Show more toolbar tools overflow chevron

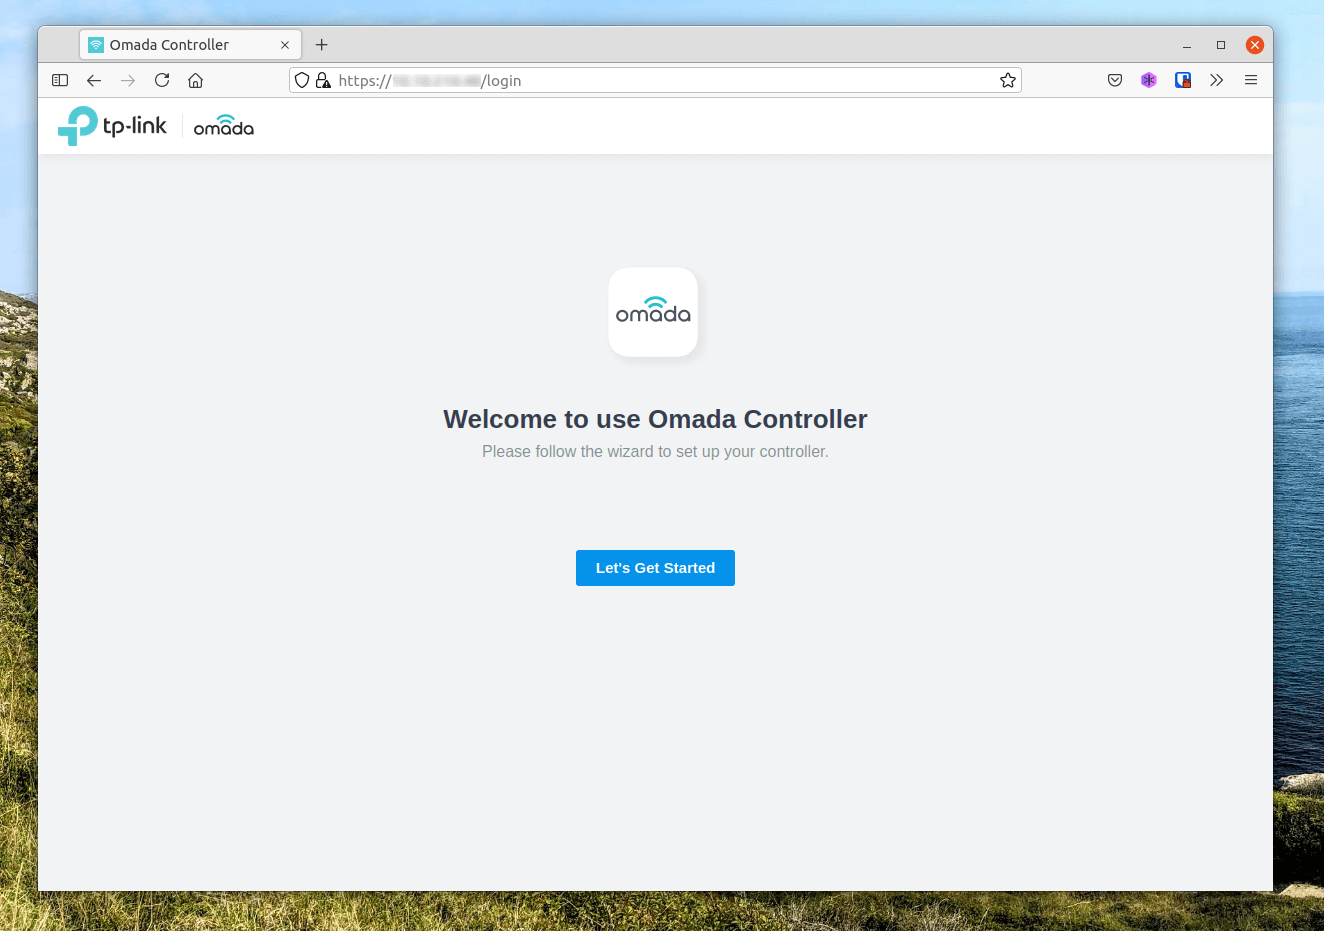coord(1217,80)
